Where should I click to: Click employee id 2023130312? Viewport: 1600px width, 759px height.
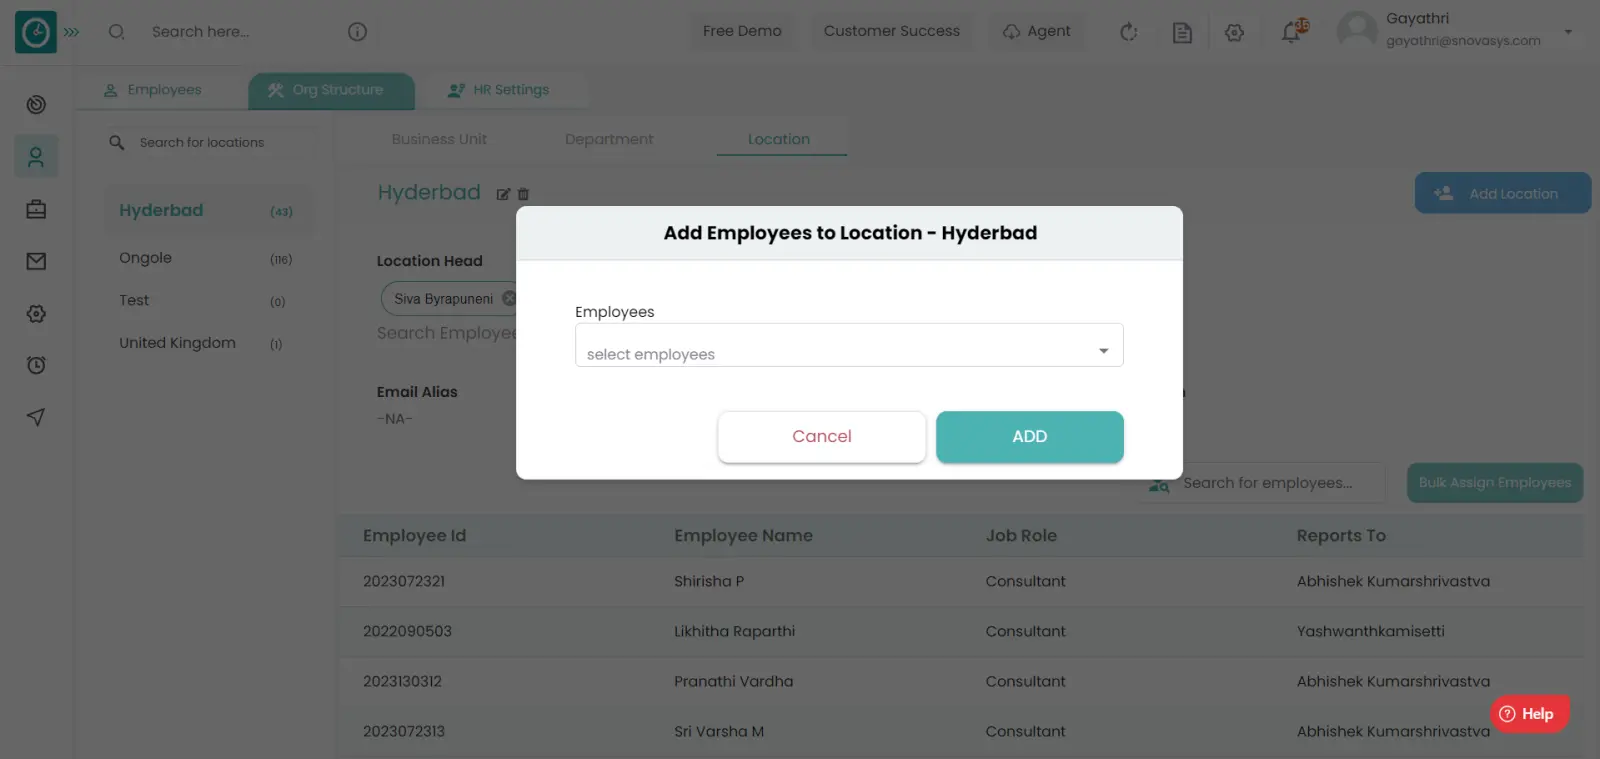[x=402, y=681]
